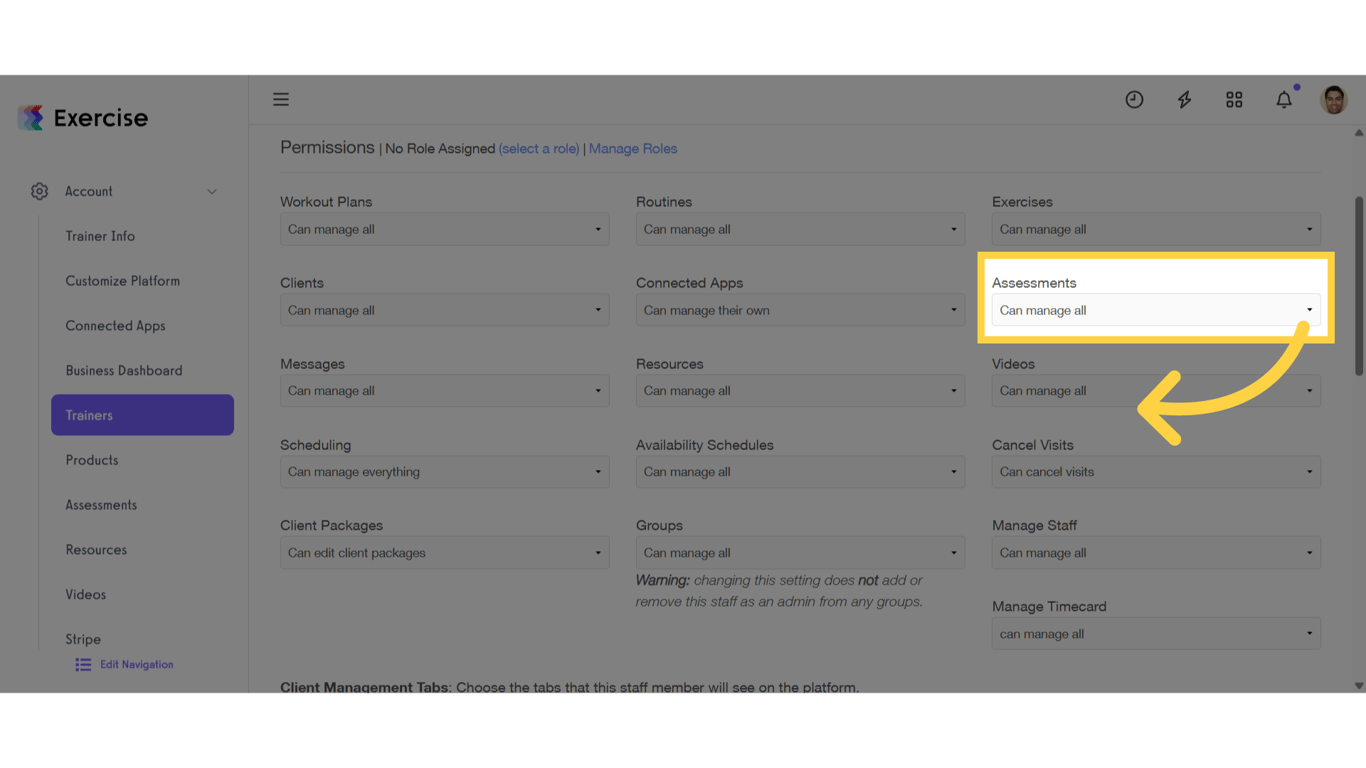Open the Manage Roles link
The width and height of the screenshot is (1366, 768).
(x=633, y=148)
